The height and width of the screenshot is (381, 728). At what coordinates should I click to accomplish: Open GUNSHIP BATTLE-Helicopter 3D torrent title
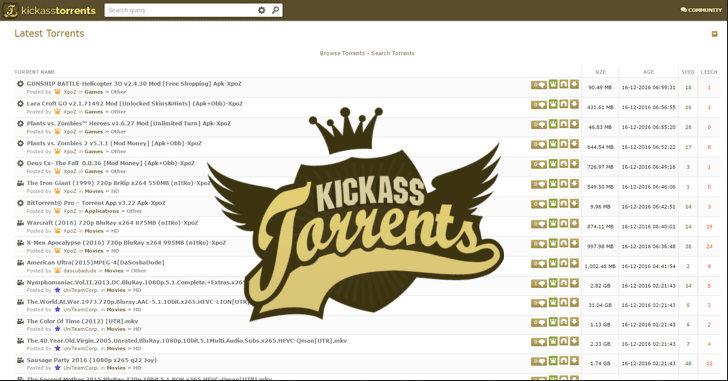click(x=134, y=84)
